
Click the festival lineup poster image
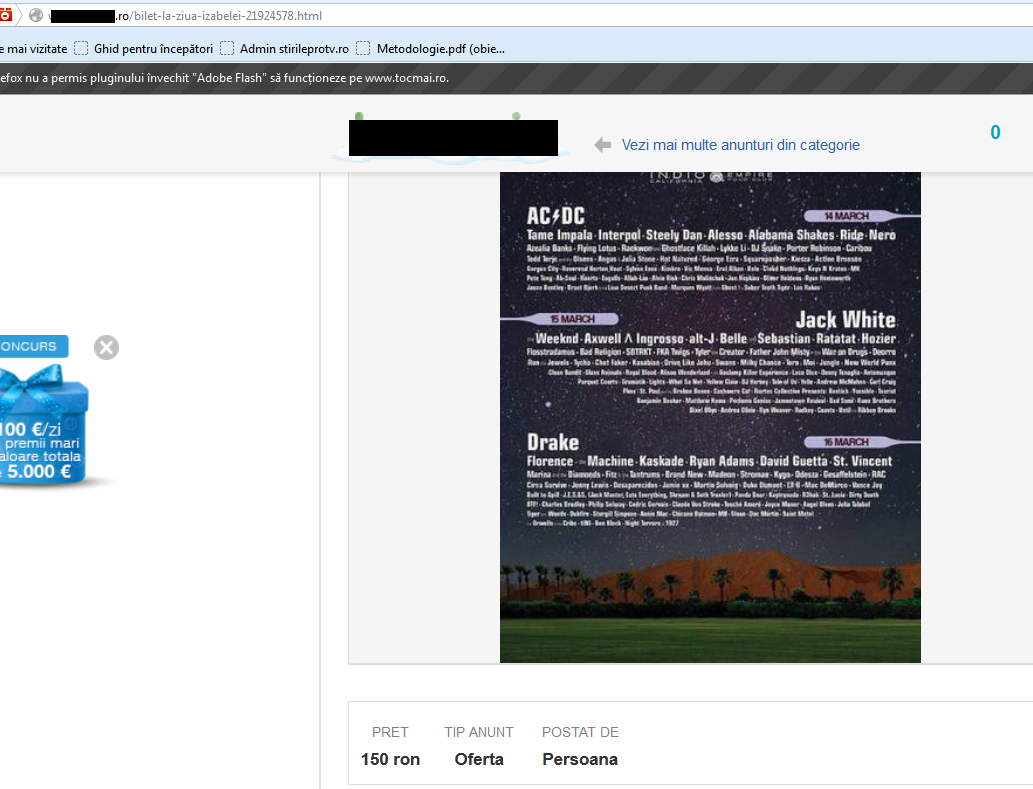(x=710, y=416)
